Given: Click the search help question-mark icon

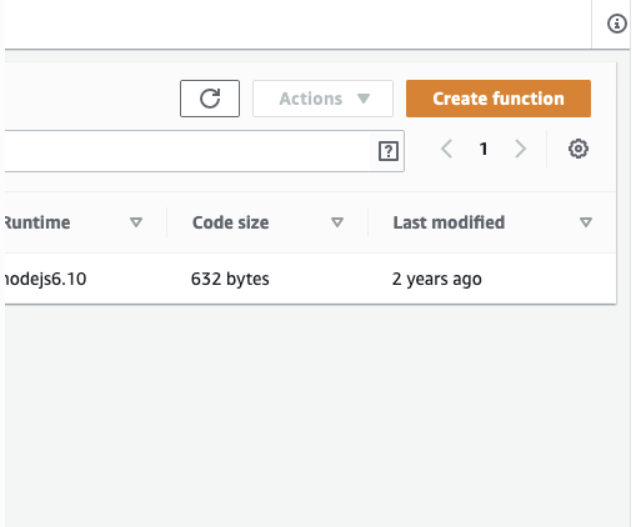Looking at the screenshot, I should [x=389, y=151].
